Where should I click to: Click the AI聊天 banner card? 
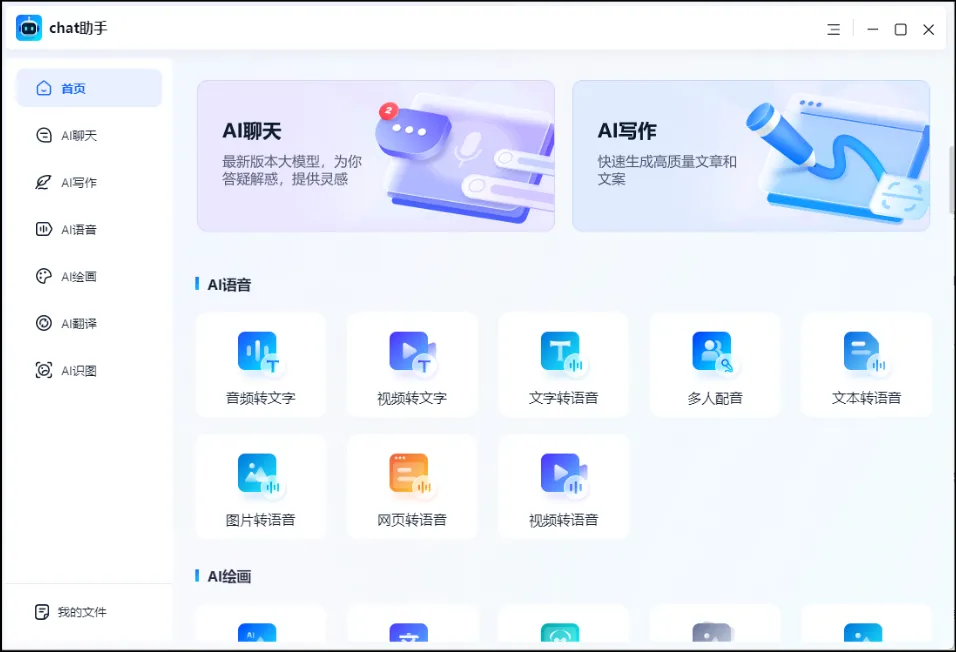[x=375, y=155]
